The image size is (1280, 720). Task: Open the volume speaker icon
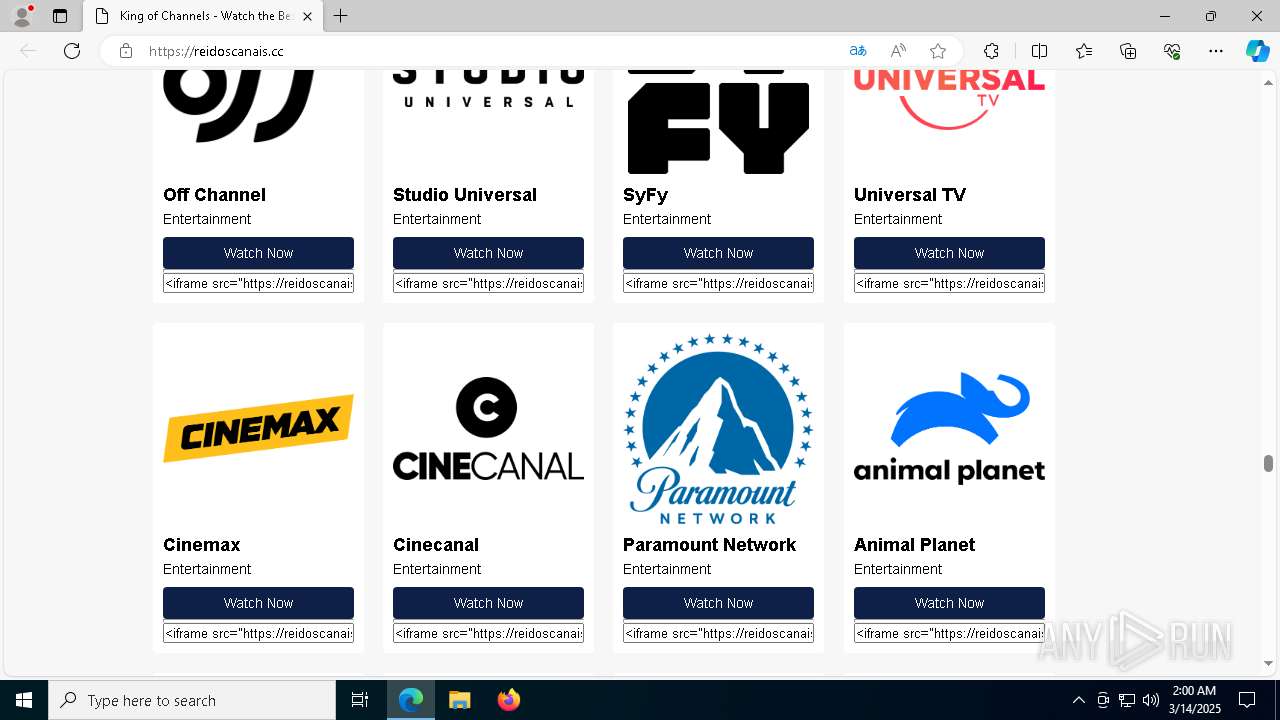1151,700
